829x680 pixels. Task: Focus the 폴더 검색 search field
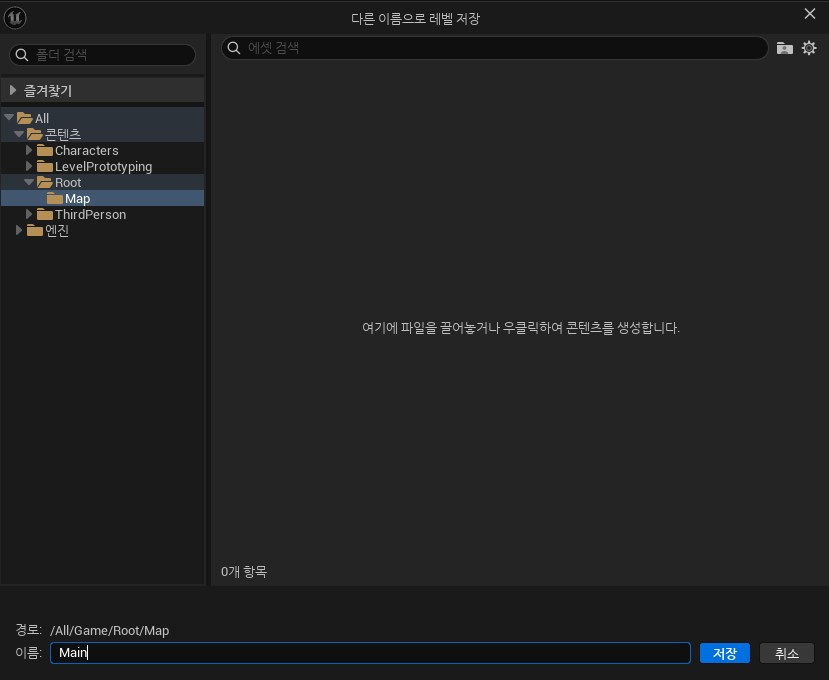pos(103,55)
